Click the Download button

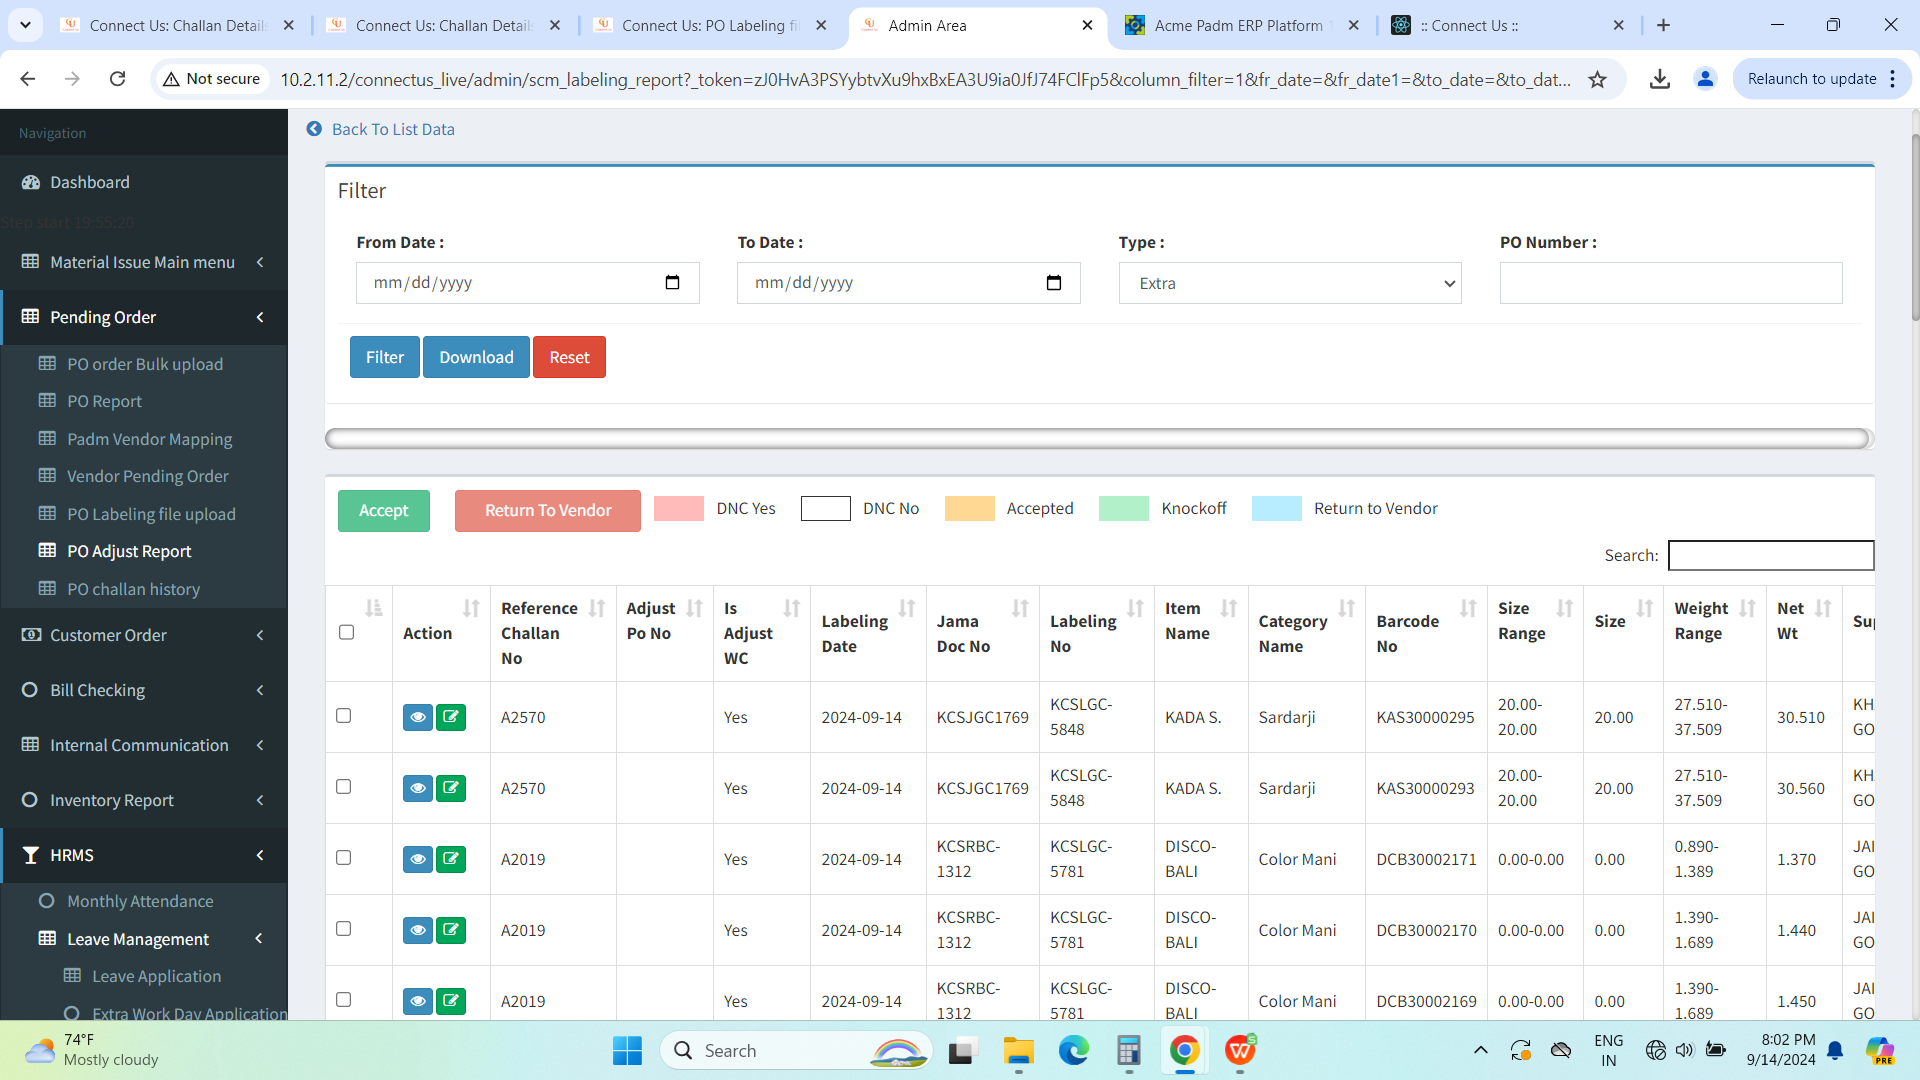[x=476, y=357]
